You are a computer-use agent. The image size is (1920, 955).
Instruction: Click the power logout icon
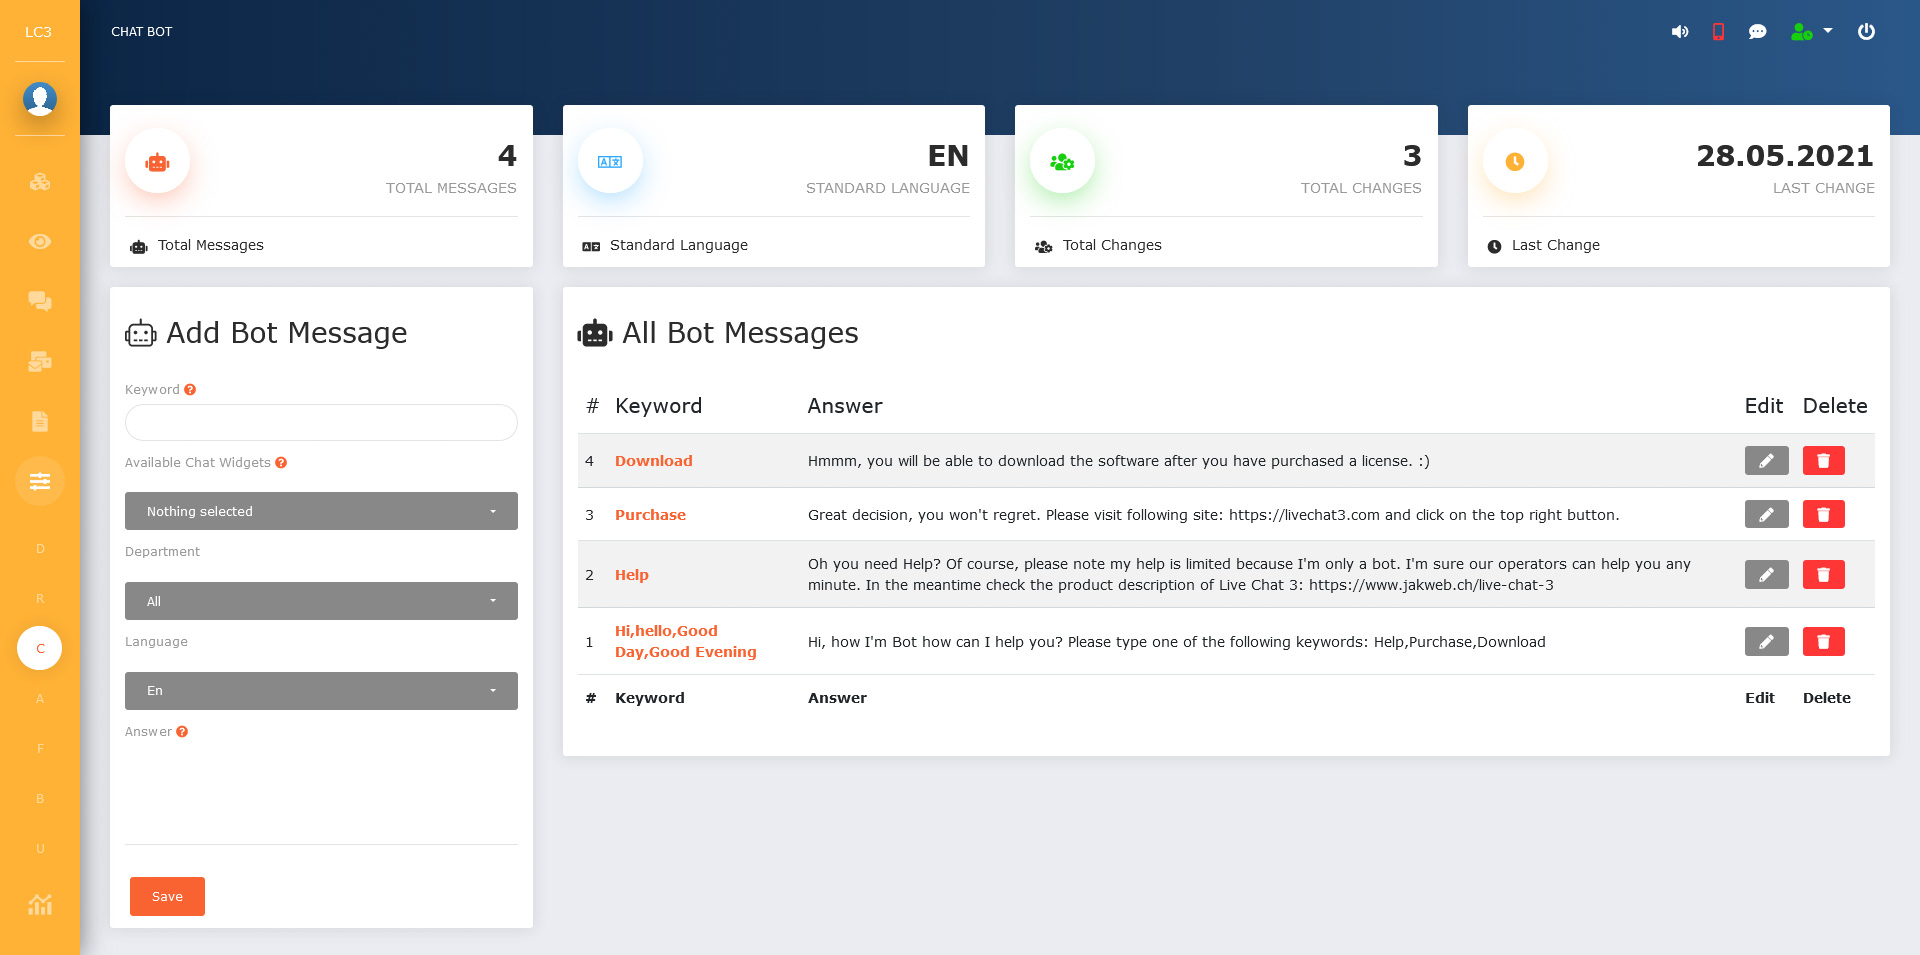tap(1866, 32)
